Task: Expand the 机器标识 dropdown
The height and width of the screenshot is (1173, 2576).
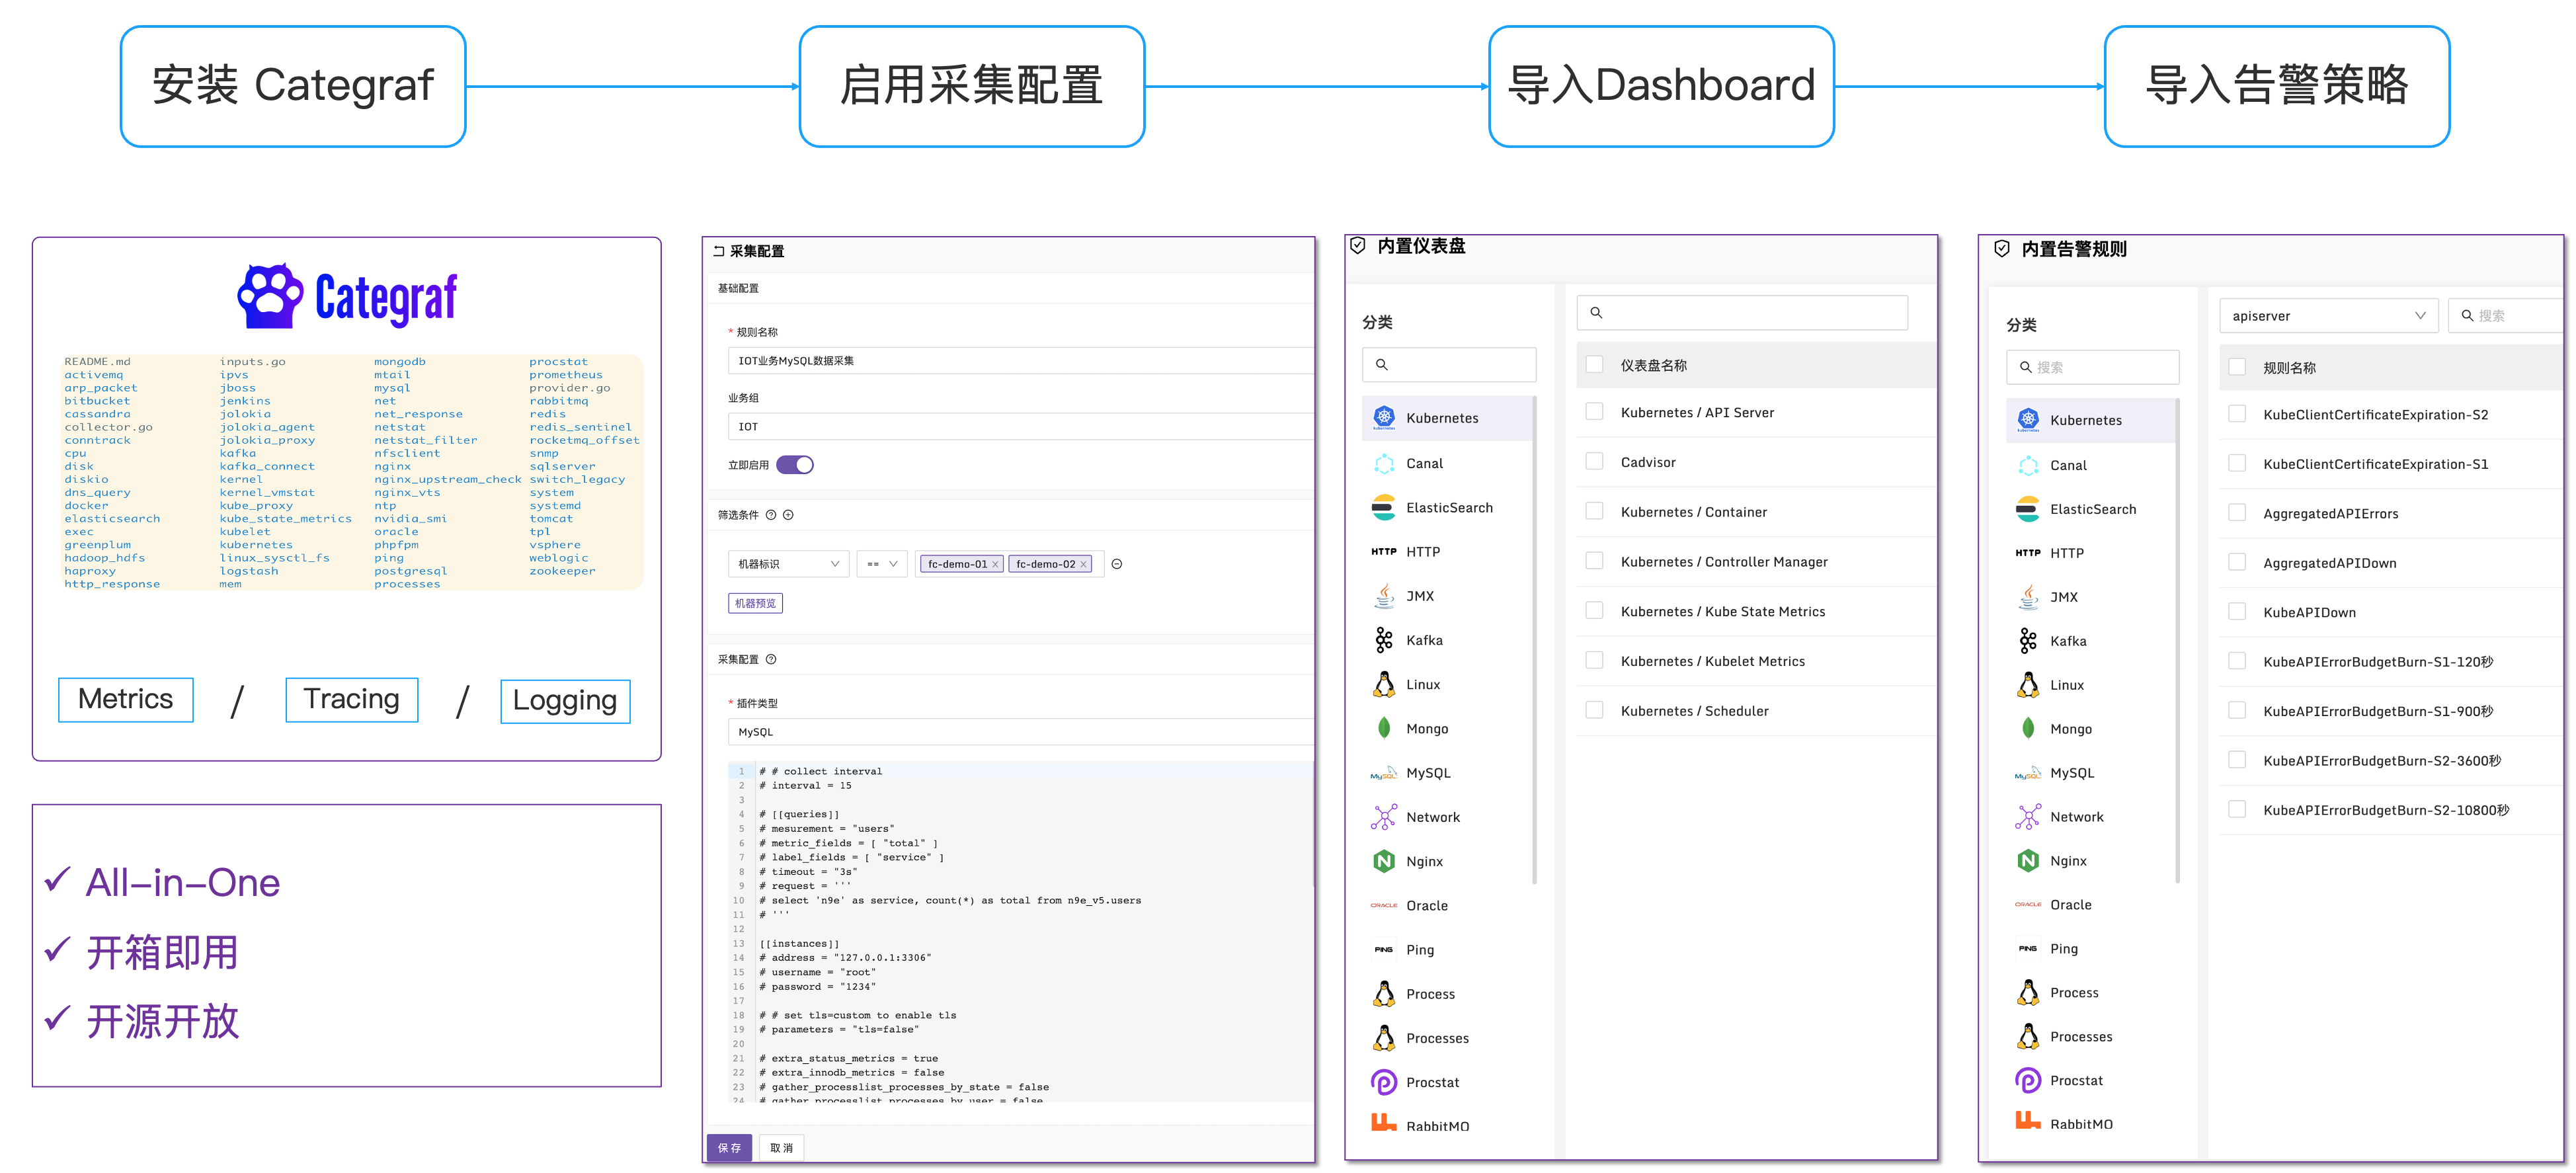Action: pos(788,564)
